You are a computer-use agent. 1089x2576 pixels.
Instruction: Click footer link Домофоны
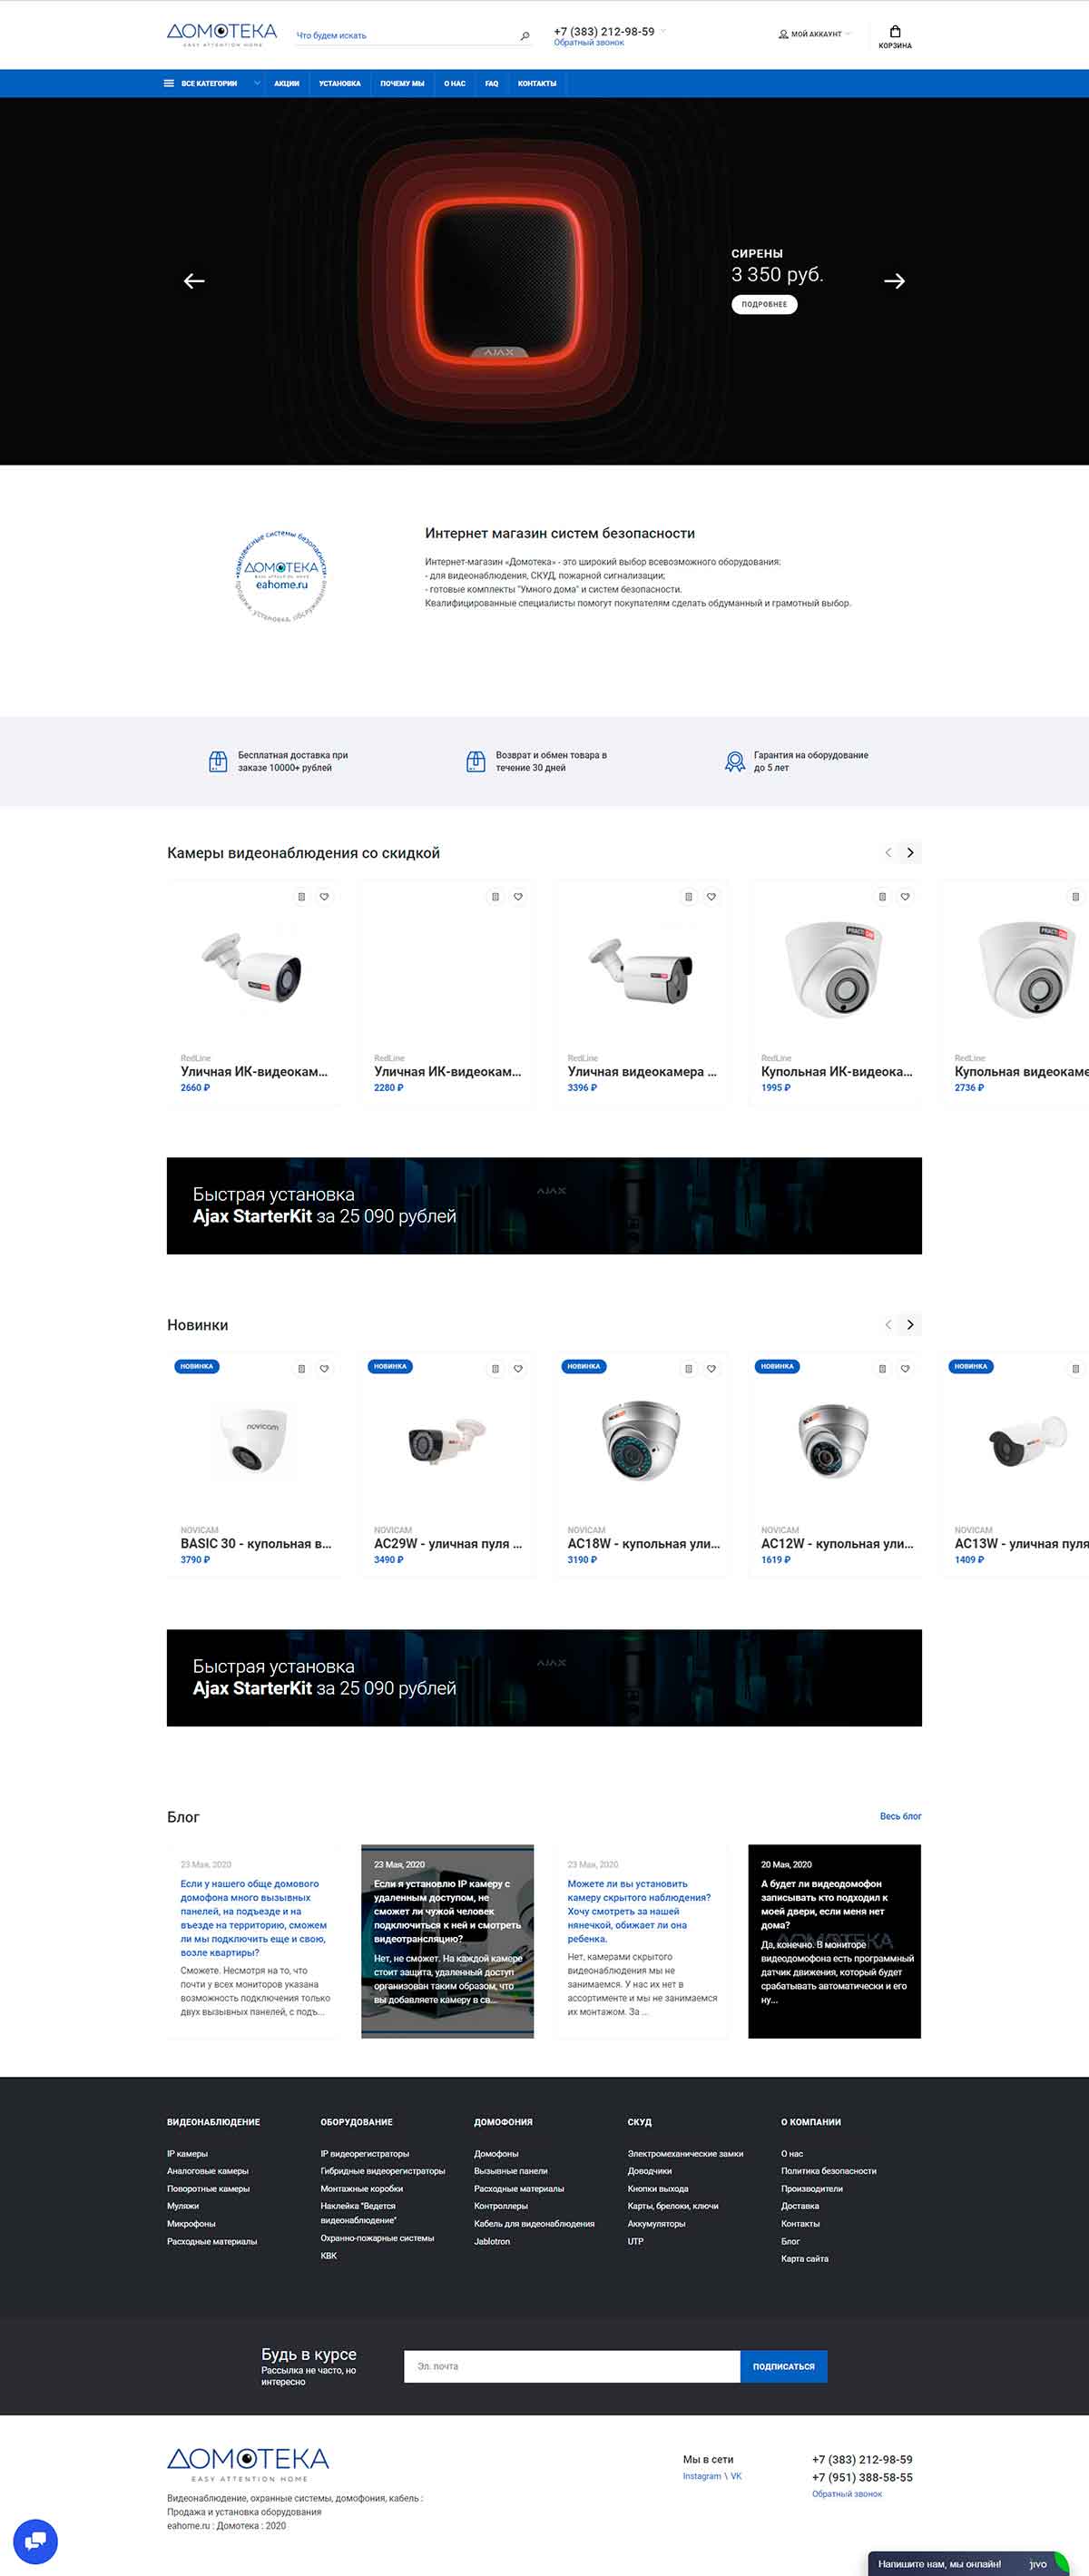(x=496, y=2153)
